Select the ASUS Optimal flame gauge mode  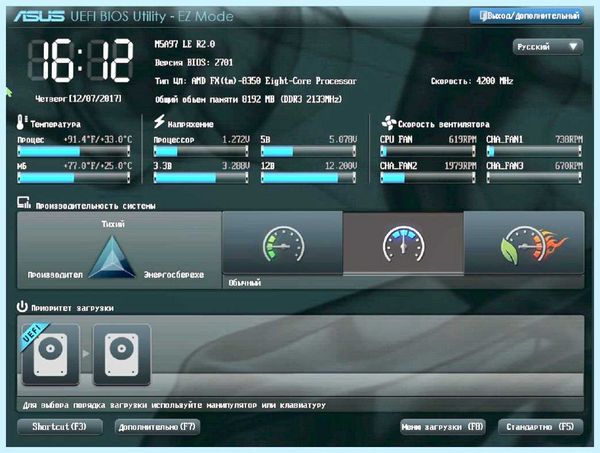524,243
